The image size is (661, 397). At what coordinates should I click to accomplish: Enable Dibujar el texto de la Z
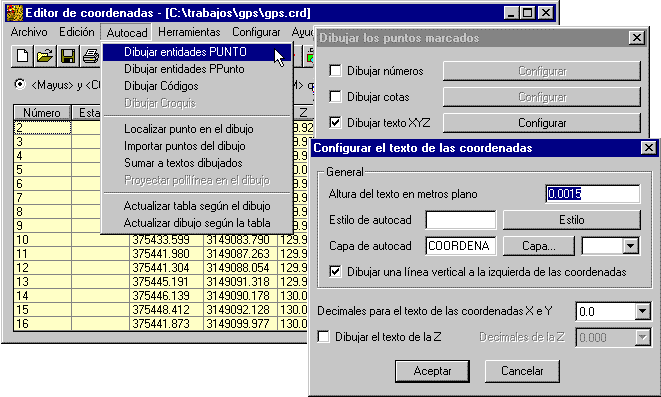tap(323, 337)
